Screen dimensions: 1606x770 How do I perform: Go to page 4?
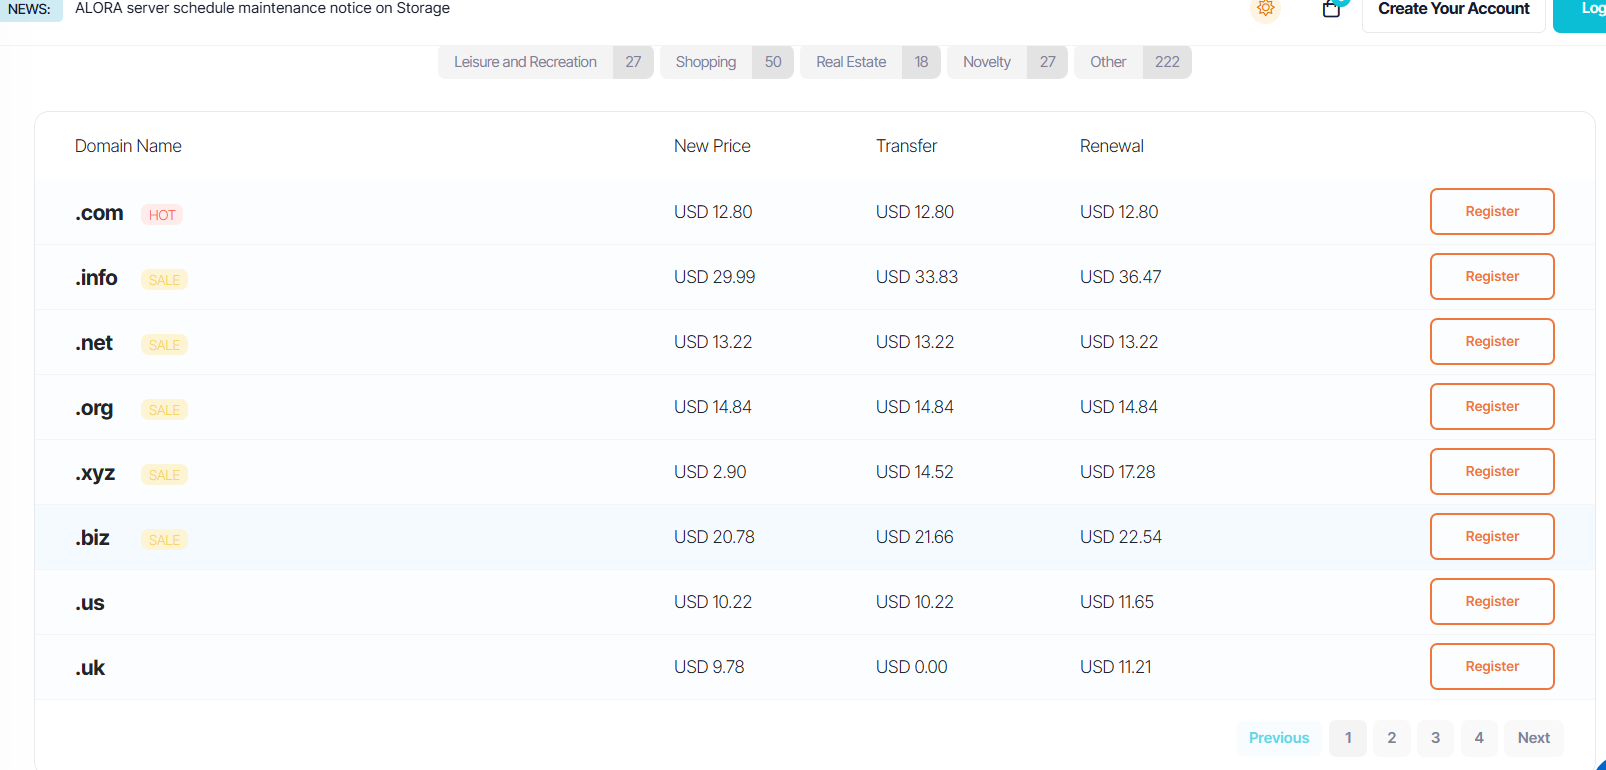point(1479,738)
